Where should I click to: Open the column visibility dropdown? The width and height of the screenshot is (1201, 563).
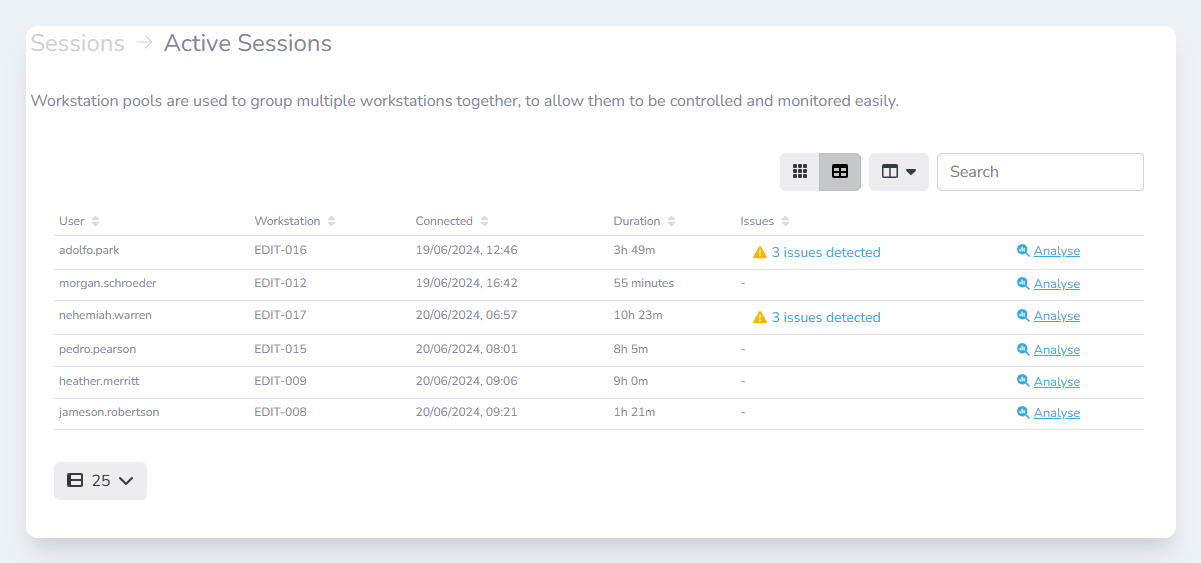(898, 172)
